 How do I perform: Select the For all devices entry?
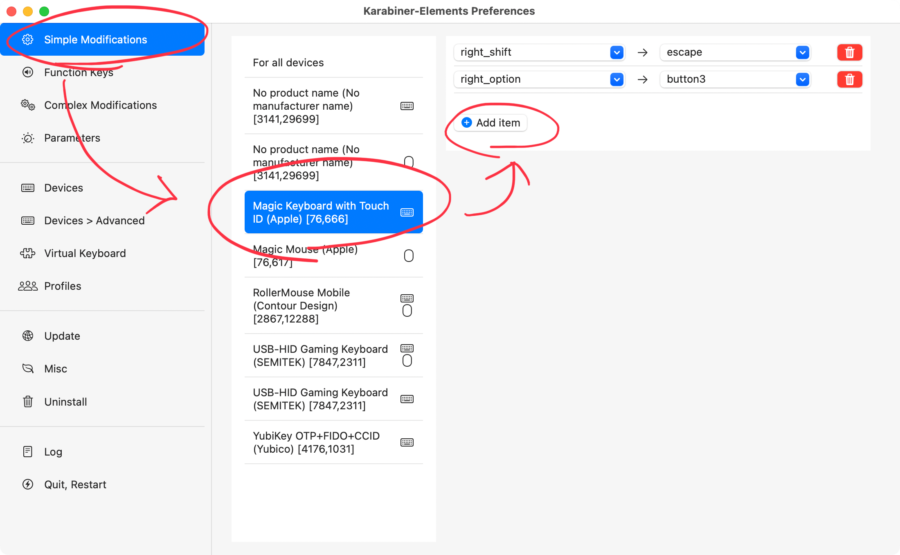coord(288,63)
